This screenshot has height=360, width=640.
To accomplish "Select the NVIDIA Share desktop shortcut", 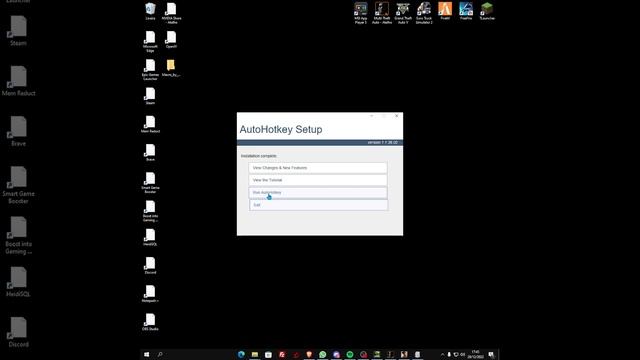I will (171, 13).
